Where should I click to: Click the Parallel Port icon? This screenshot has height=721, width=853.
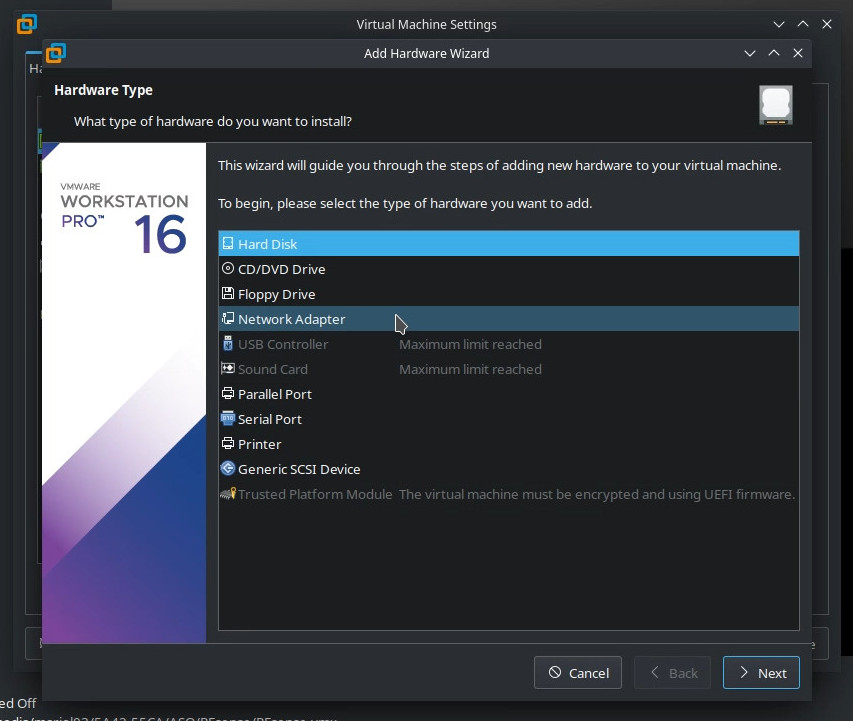pos(228,394)
